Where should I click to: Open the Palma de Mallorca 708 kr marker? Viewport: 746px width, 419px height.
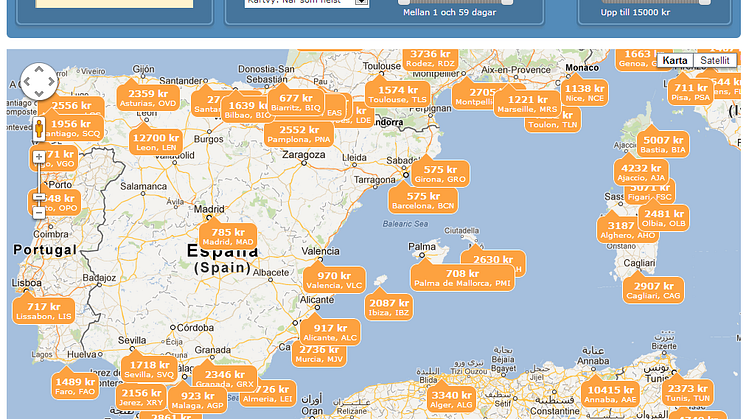pos(462,278)
